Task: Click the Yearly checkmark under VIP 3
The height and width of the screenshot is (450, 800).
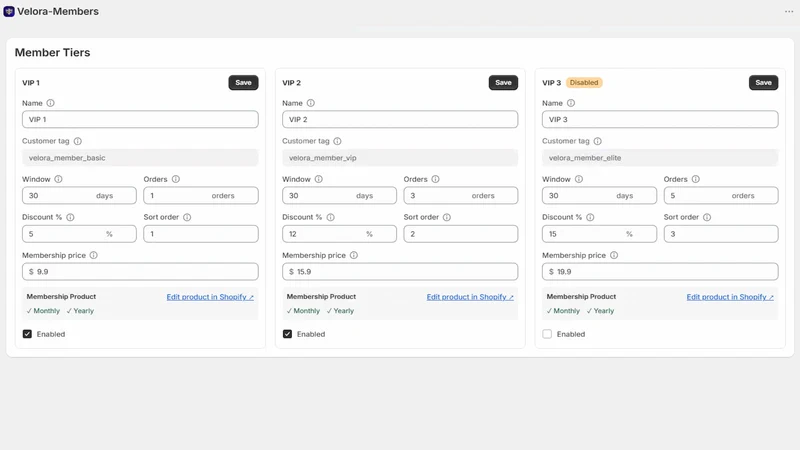Action: click(x=601, y=311)
